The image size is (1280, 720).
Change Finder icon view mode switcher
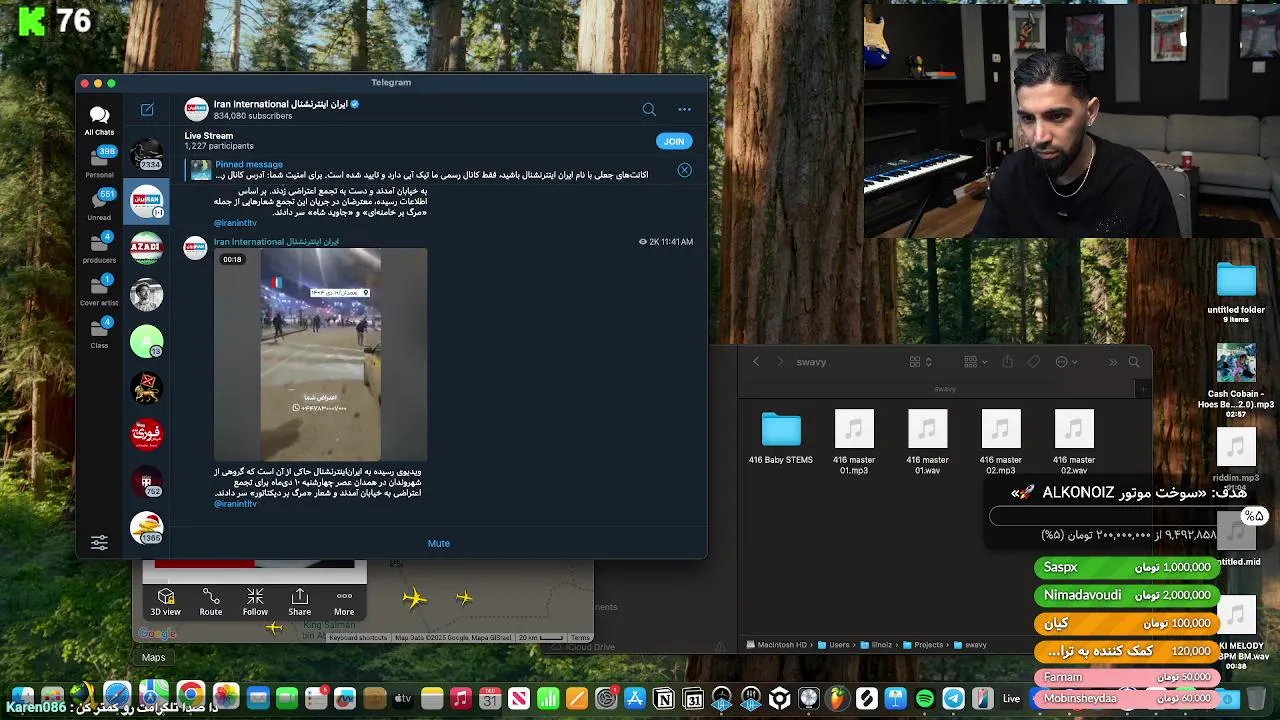[x=921, y=362]
